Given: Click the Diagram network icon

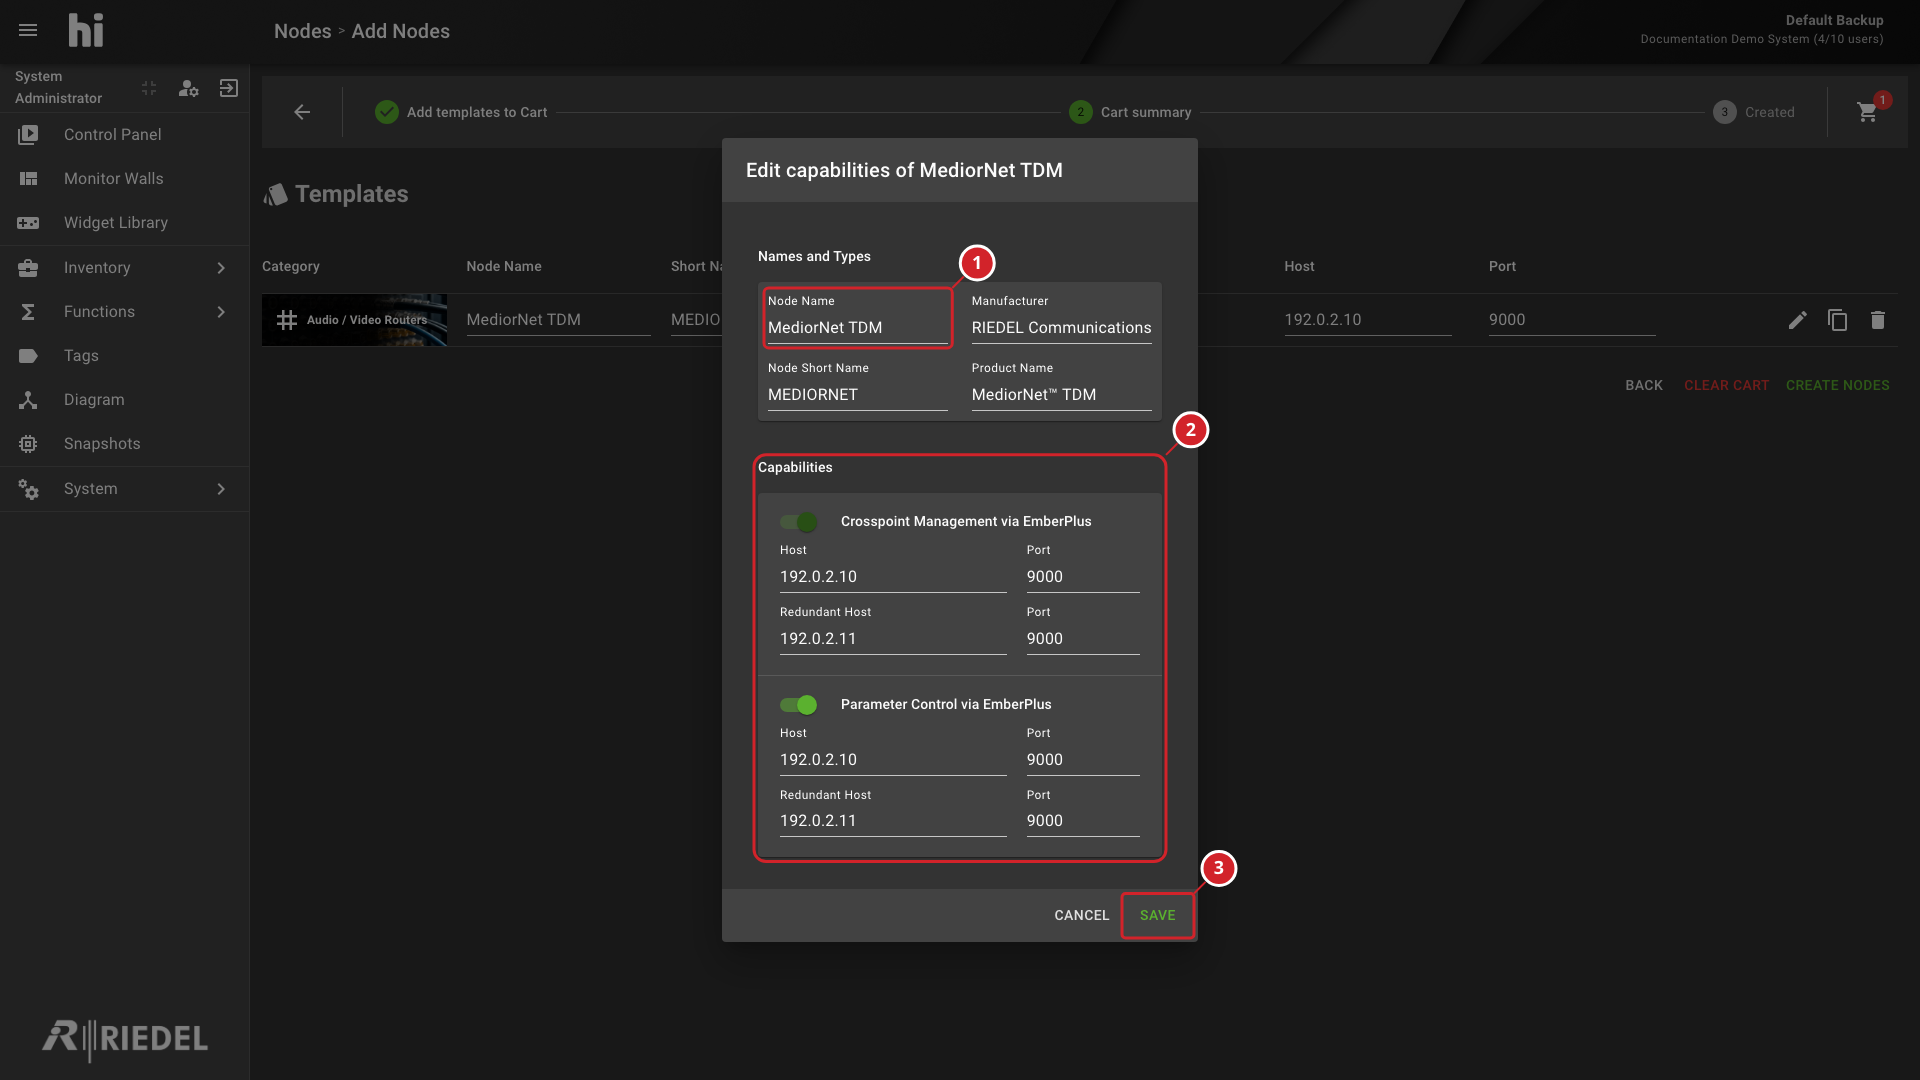Looking at the screenshot, I should coord(28,399).
